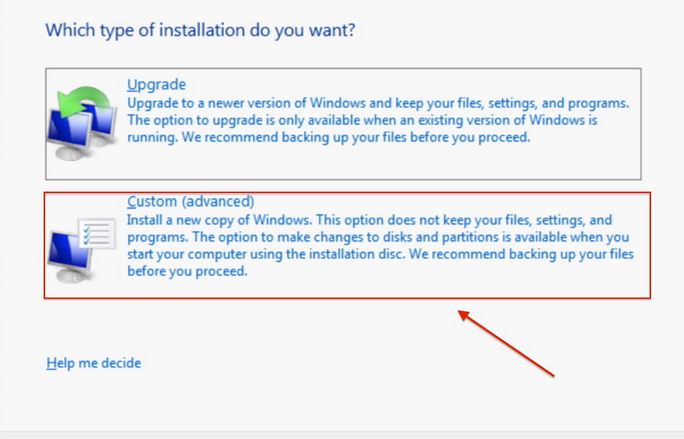
Task: Select the Custom (advanced) title
Action: coord(191,201)
